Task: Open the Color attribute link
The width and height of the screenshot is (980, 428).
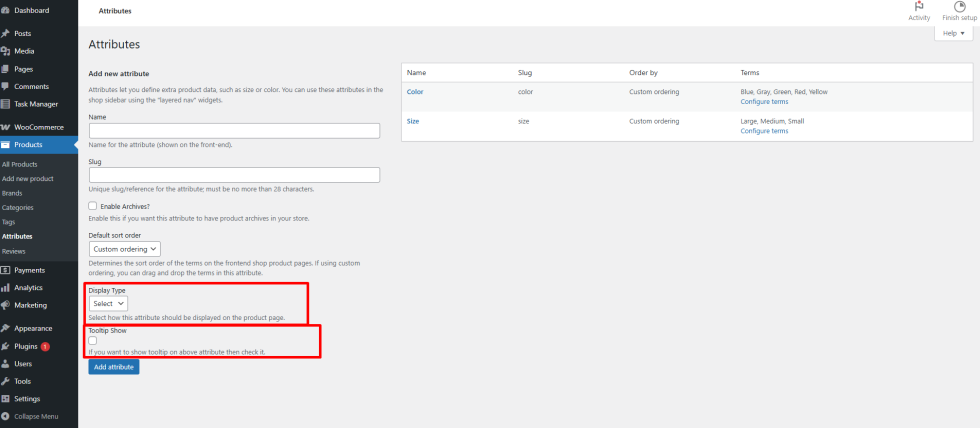Action: pyautogui.click(x=415, y=92)
